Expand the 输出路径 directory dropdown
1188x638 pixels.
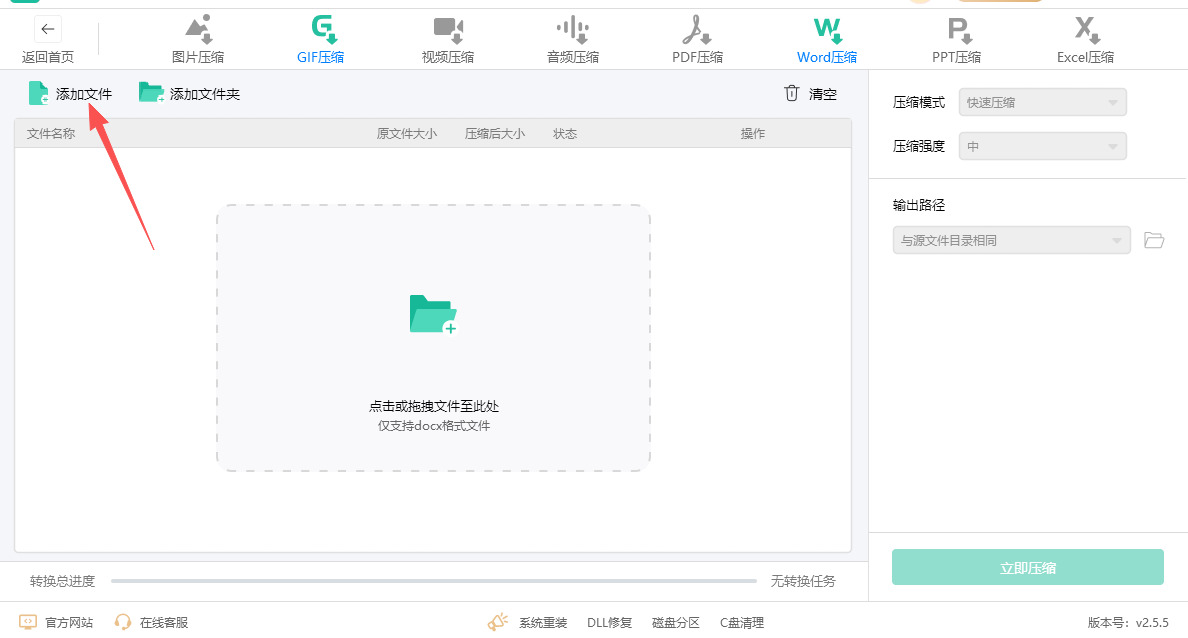coord(1011,240)
